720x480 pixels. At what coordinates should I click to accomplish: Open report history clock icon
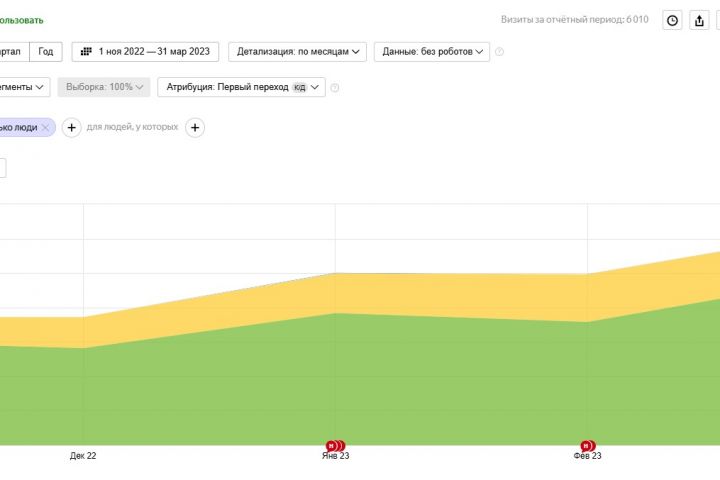coord(672,21)
